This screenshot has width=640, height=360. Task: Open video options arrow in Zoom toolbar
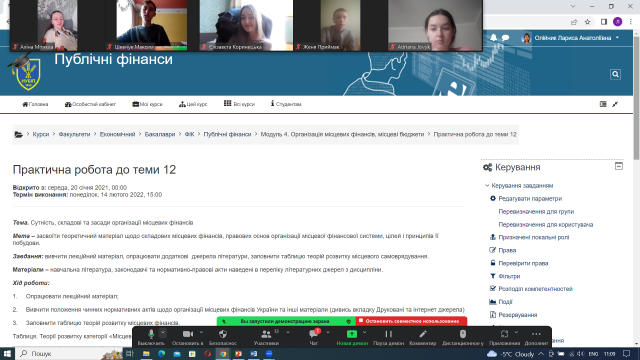[x=201, y=333]
